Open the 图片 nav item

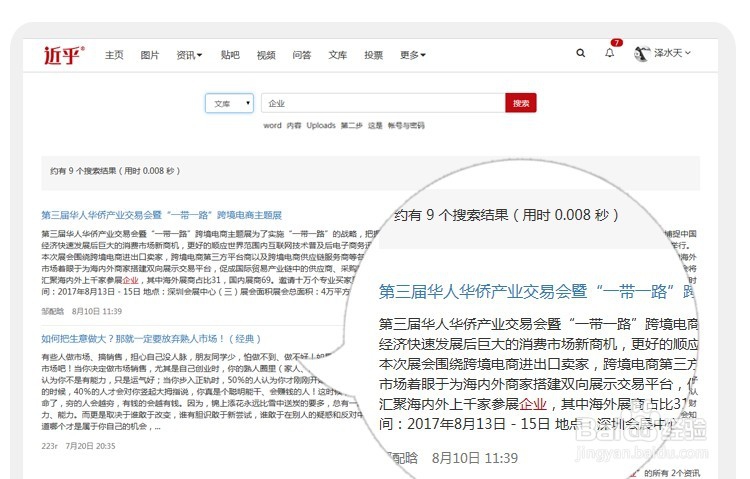150,55
